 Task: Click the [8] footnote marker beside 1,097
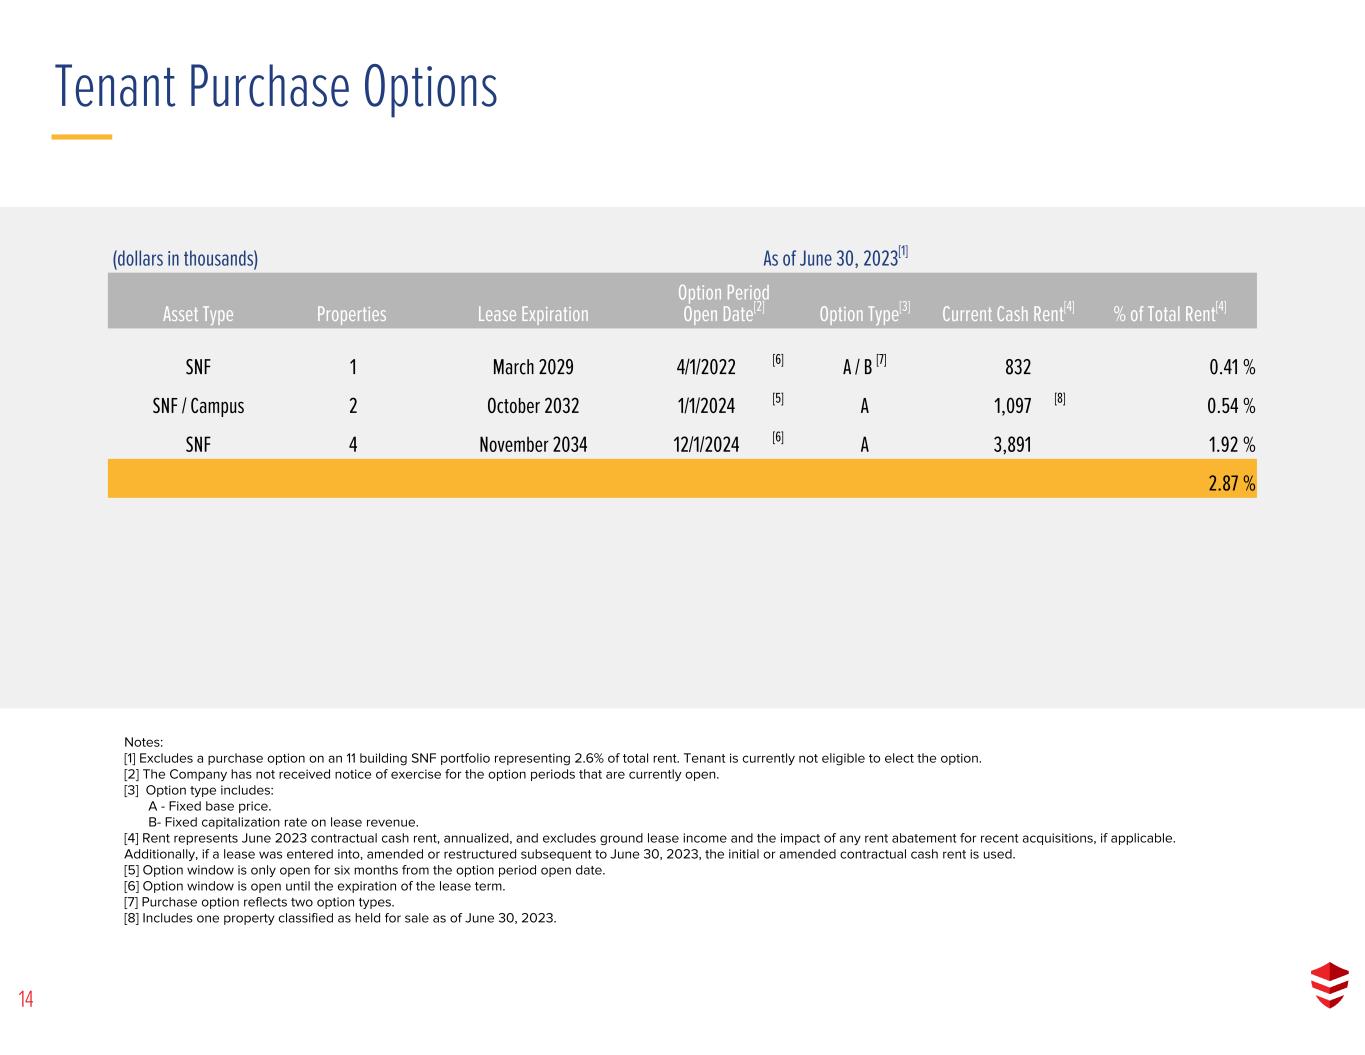click(1059, 399)
